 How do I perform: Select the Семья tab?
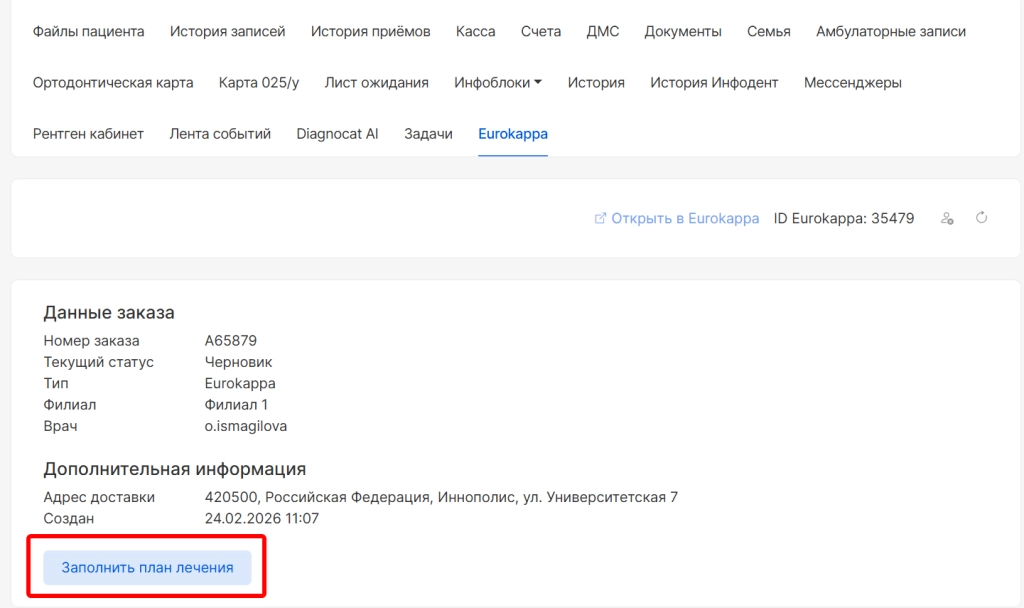(768, 31)
